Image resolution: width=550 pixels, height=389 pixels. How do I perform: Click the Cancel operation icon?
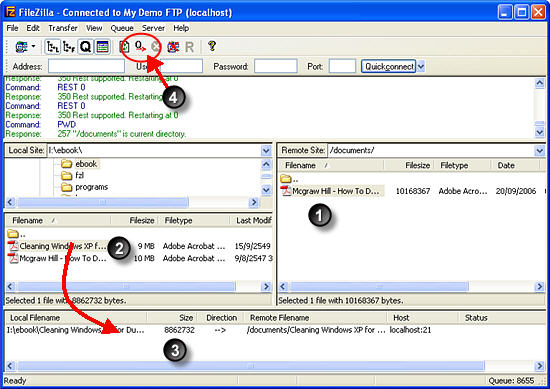point(155,47)
